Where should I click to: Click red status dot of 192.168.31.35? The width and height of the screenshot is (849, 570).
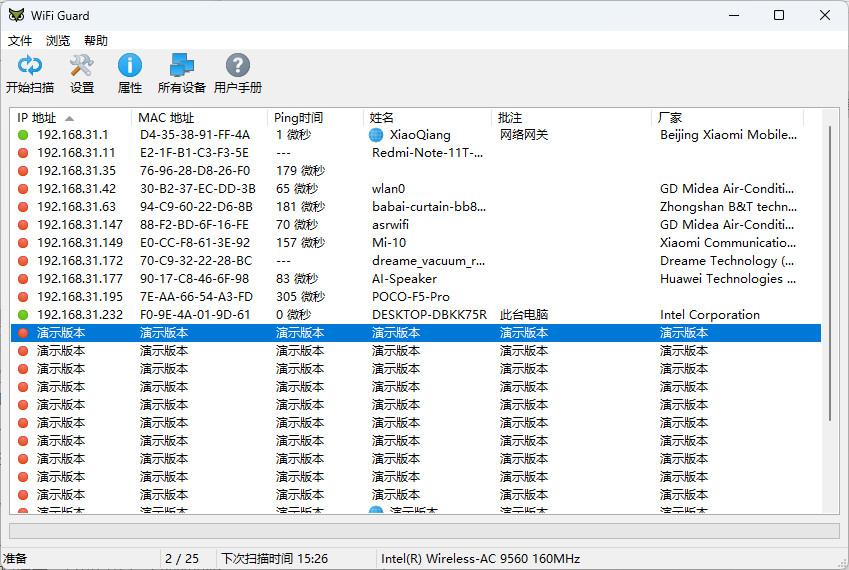click(x=23, y=171)
